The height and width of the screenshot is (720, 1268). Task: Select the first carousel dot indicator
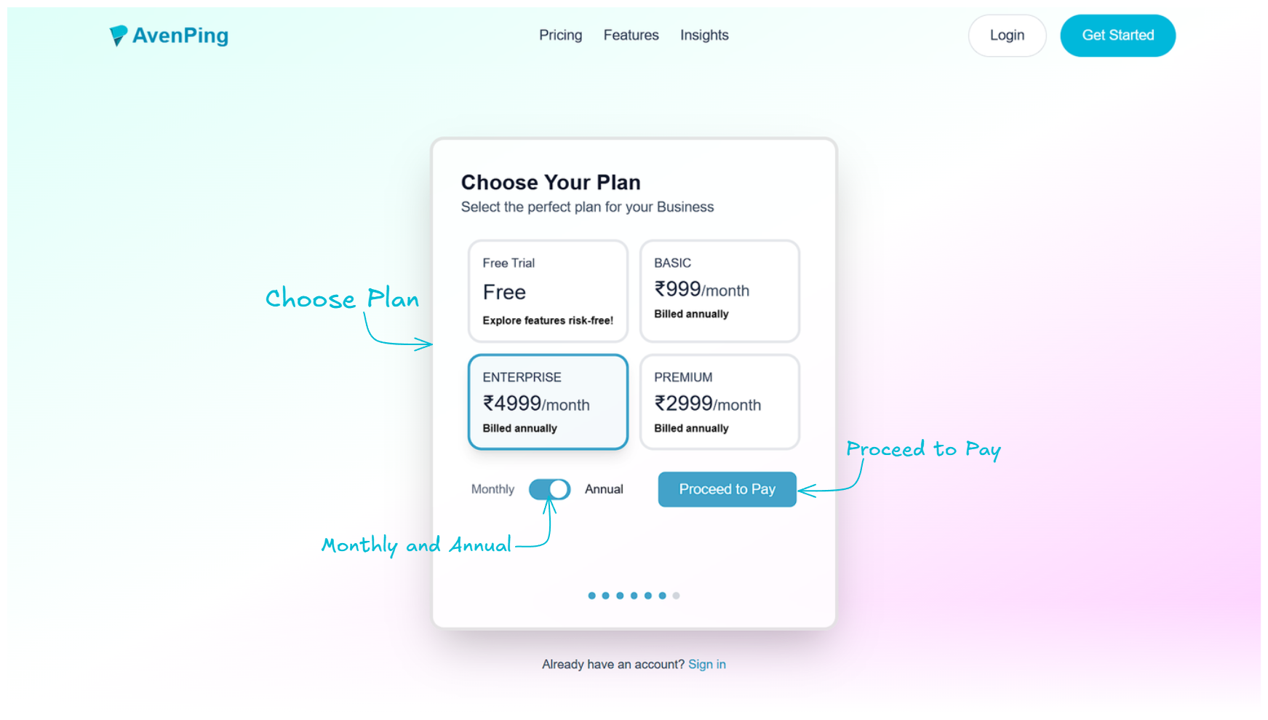592,595
